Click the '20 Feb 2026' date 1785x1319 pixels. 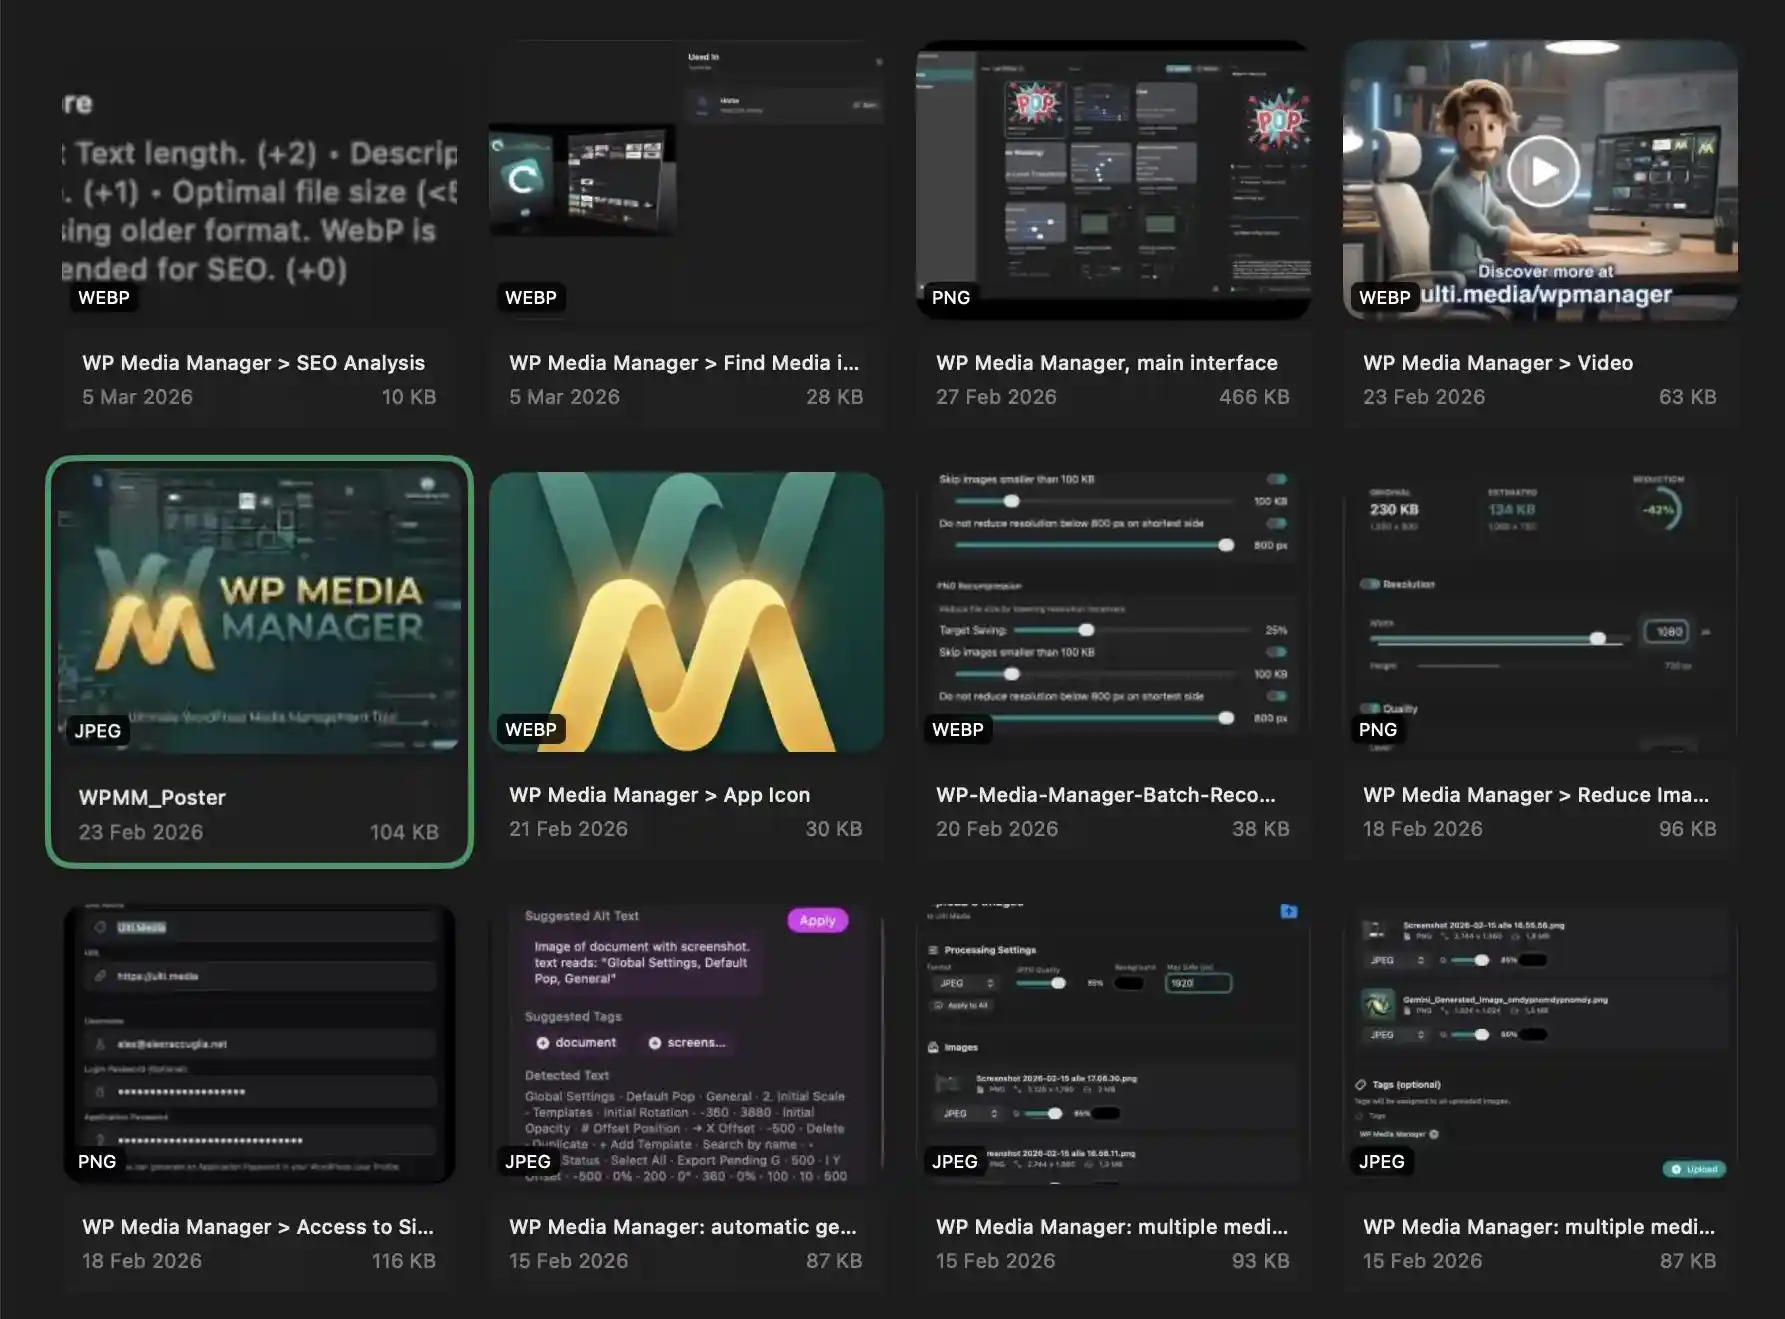[997, 829]
